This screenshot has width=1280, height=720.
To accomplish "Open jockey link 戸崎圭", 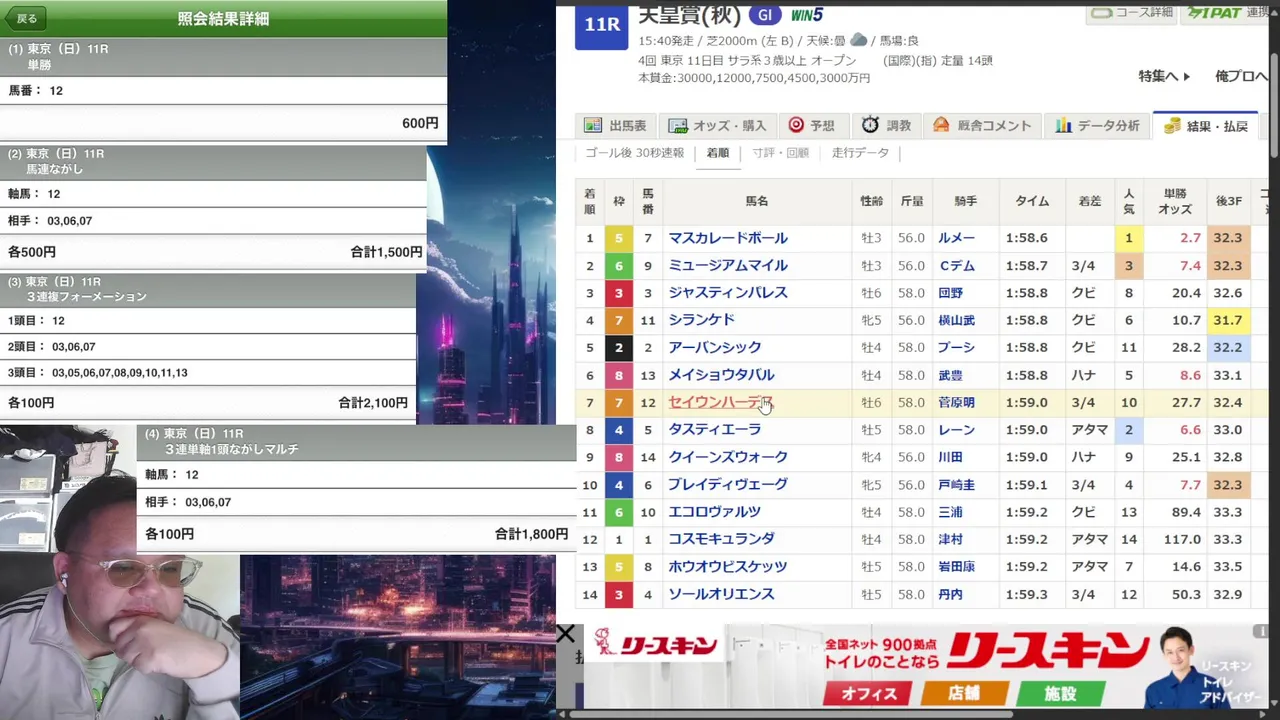I will [x=956, y=484].
